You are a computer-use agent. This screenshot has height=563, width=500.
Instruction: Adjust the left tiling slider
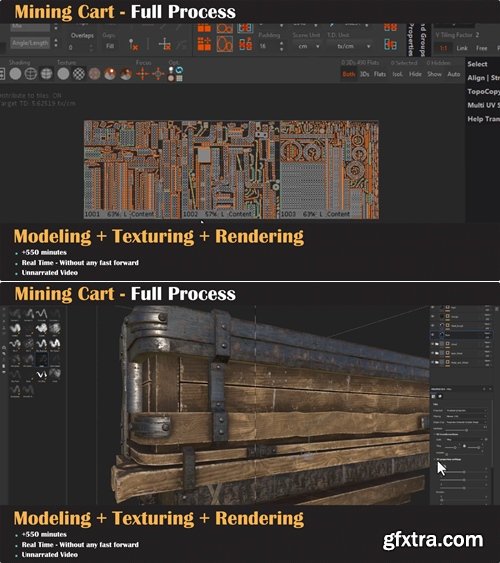click(x=452, y=447)
